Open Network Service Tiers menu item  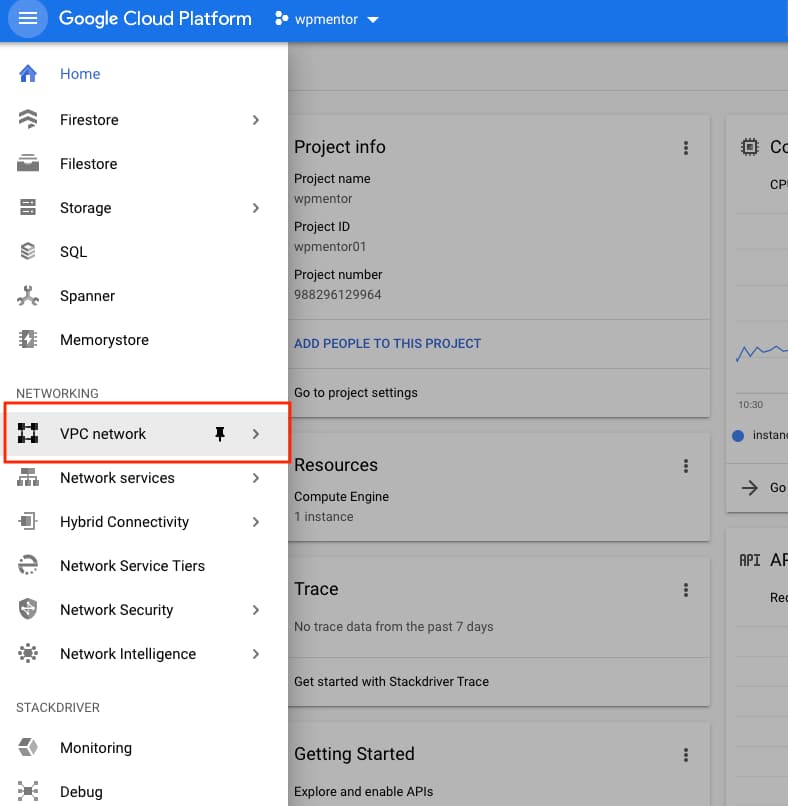pos(144,565)
